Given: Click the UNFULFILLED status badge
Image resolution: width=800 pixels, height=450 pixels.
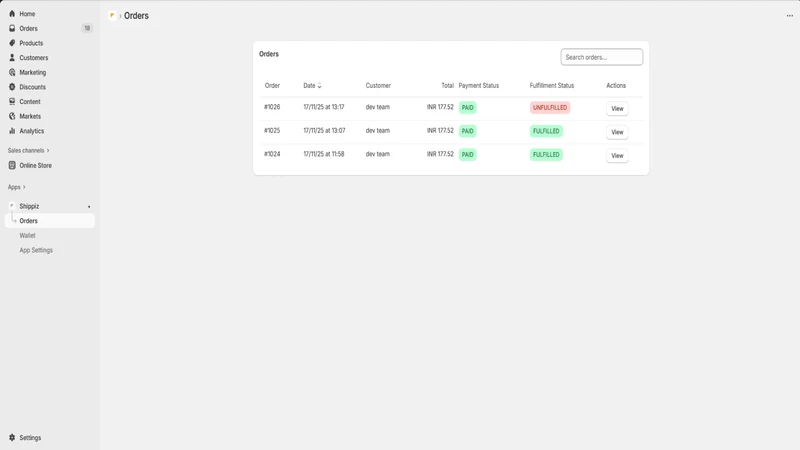Looking at the screenshot, I should click(x=550, y=108).
